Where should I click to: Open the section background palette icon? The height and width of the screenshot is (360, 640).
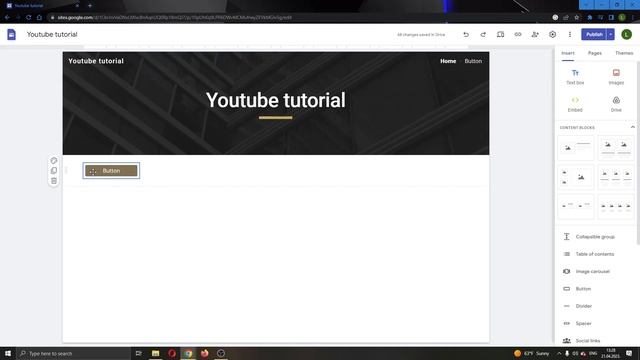[x=54, y=160]
